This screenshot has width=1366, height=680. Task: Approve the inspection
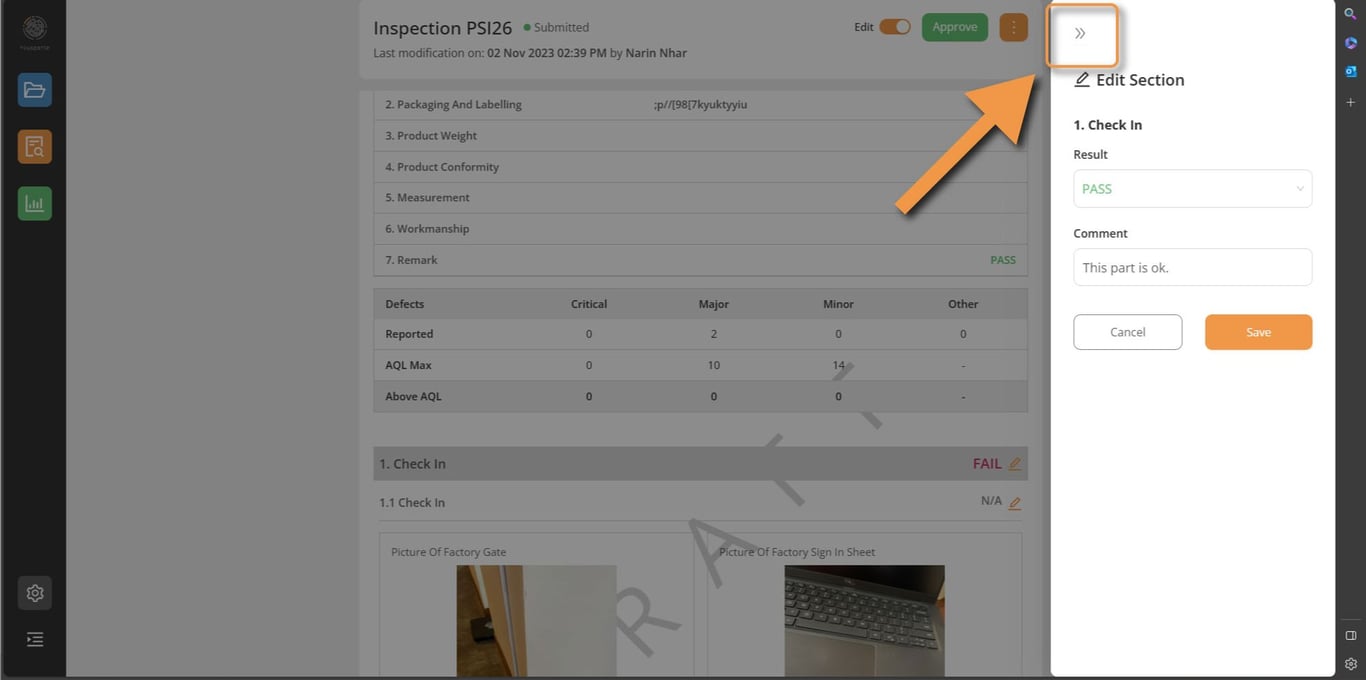(954, 27)
